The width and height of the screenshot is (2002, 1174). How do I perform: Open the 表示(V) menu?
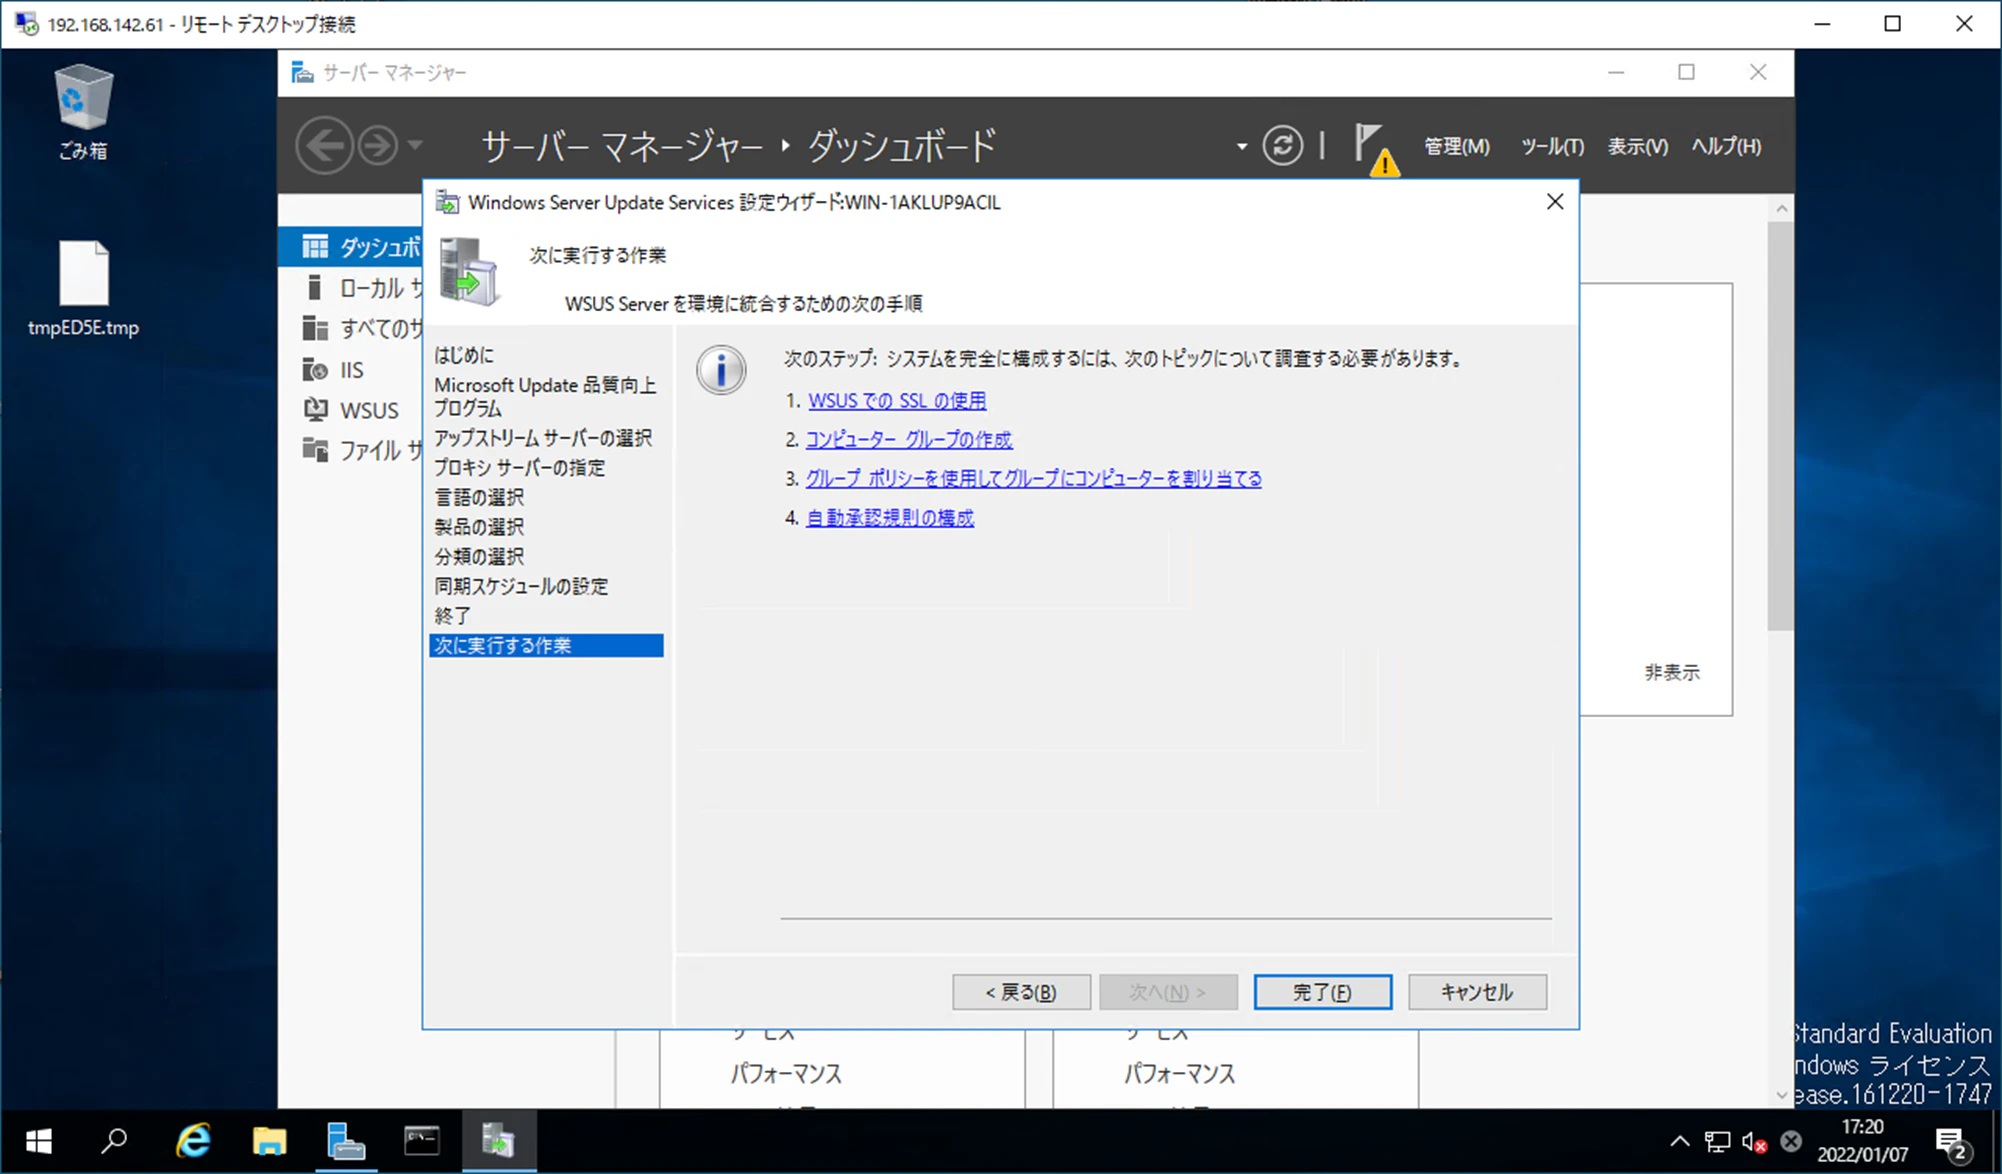[x=1637, y=146]
